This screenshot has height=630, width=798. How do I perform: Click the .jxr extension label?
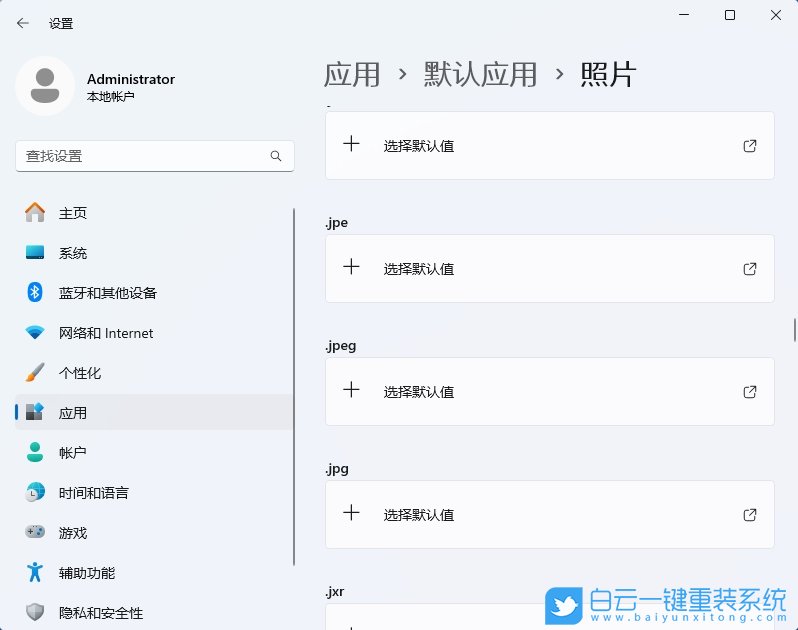[x=334, y=592]
